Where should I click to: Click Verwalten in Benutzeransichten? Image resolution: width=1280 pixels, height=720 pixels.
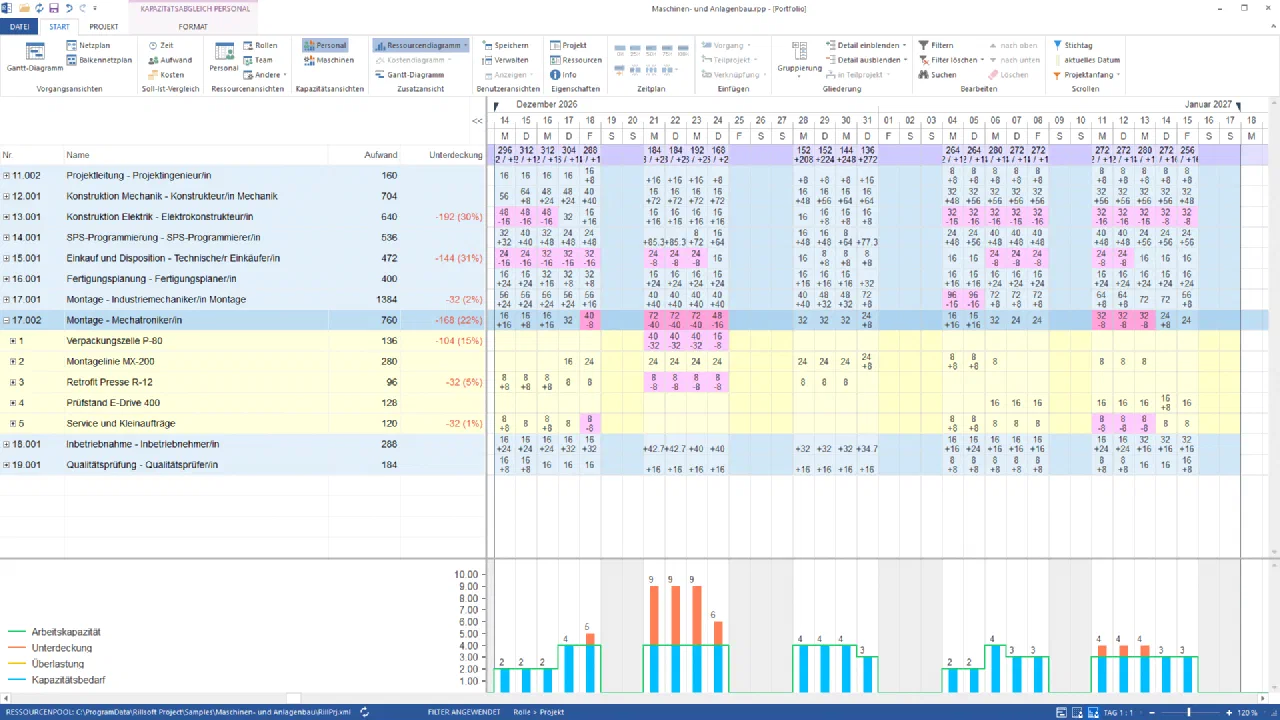click(x=505, y=60)
